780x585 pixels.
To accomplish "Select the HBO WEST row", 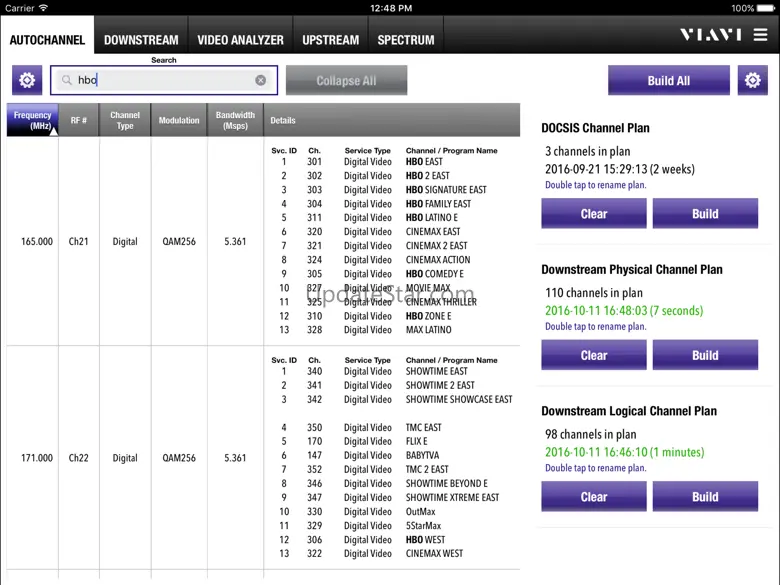I will coord(392,540).
